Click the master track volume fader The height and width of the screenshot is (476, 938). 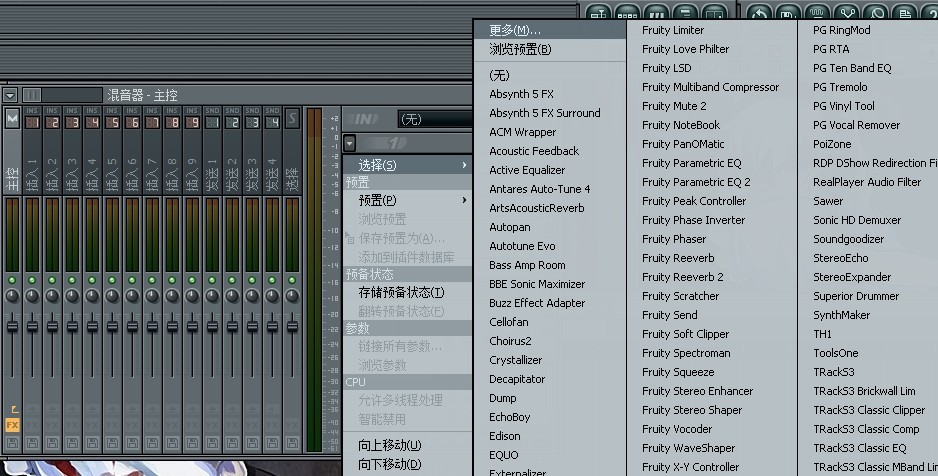click(12, 326)
